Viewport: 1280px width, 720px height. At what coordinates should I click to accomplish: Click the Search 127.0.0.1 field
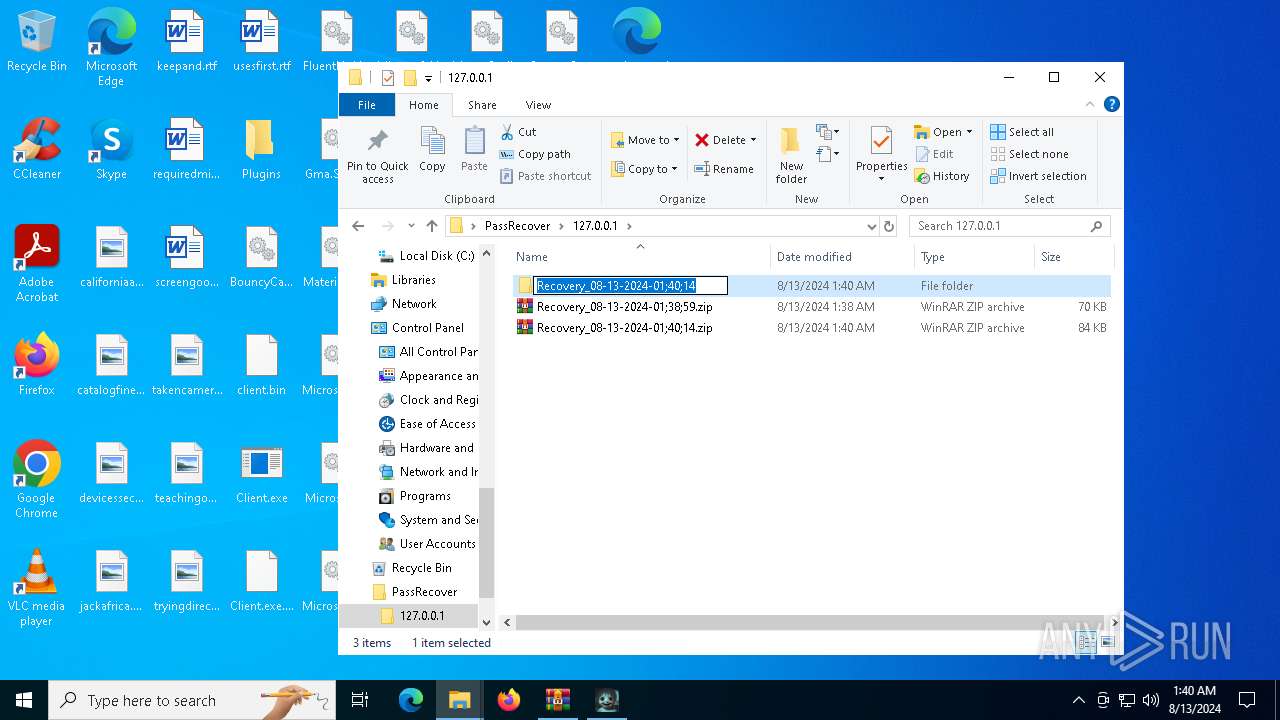[x=1000, y=226]
